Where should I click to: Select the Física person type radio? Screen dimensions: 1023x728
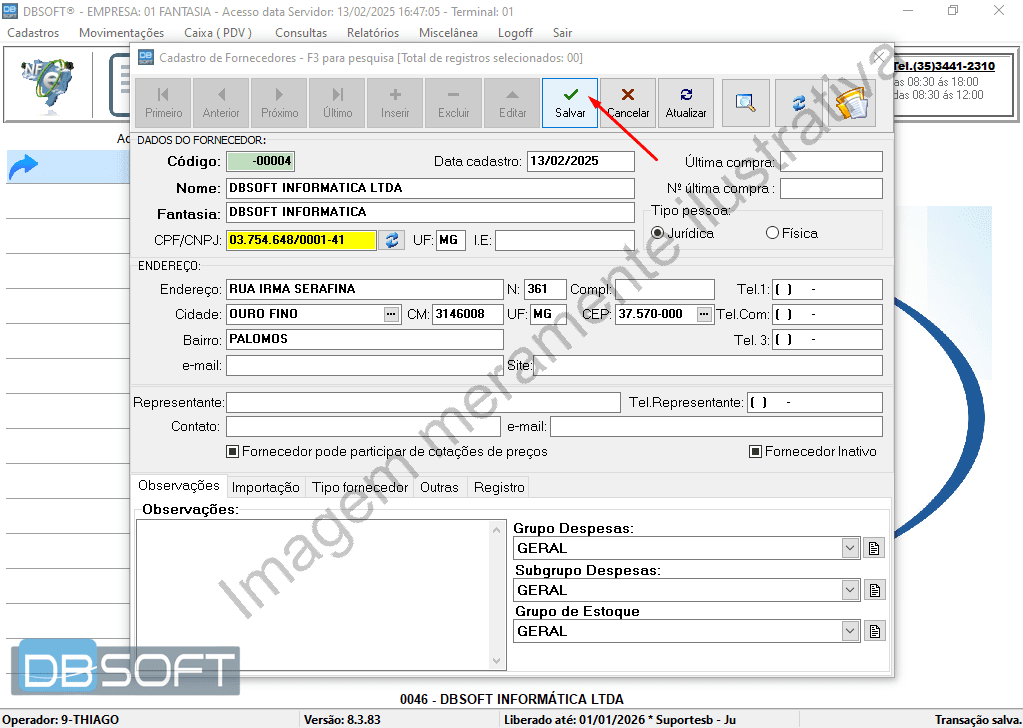click(x=772, y=233)
